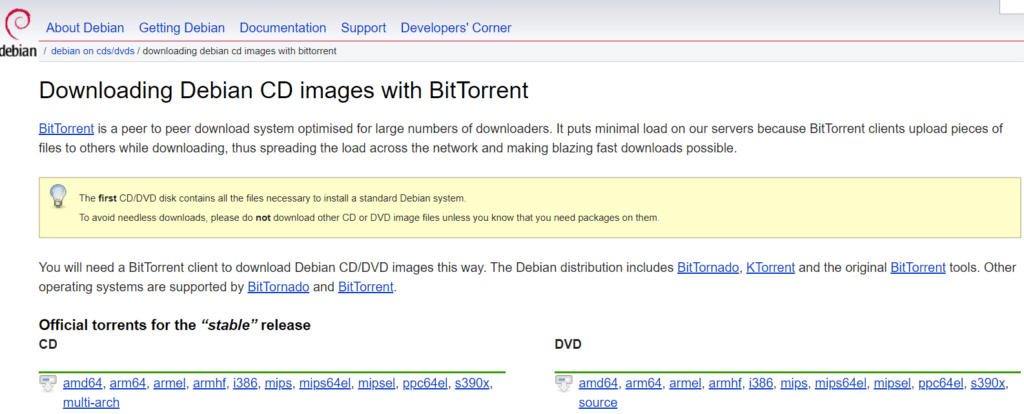Select mips64el under DVD torrents
This screenshot has width=1024, height=414.
(840, 384)
